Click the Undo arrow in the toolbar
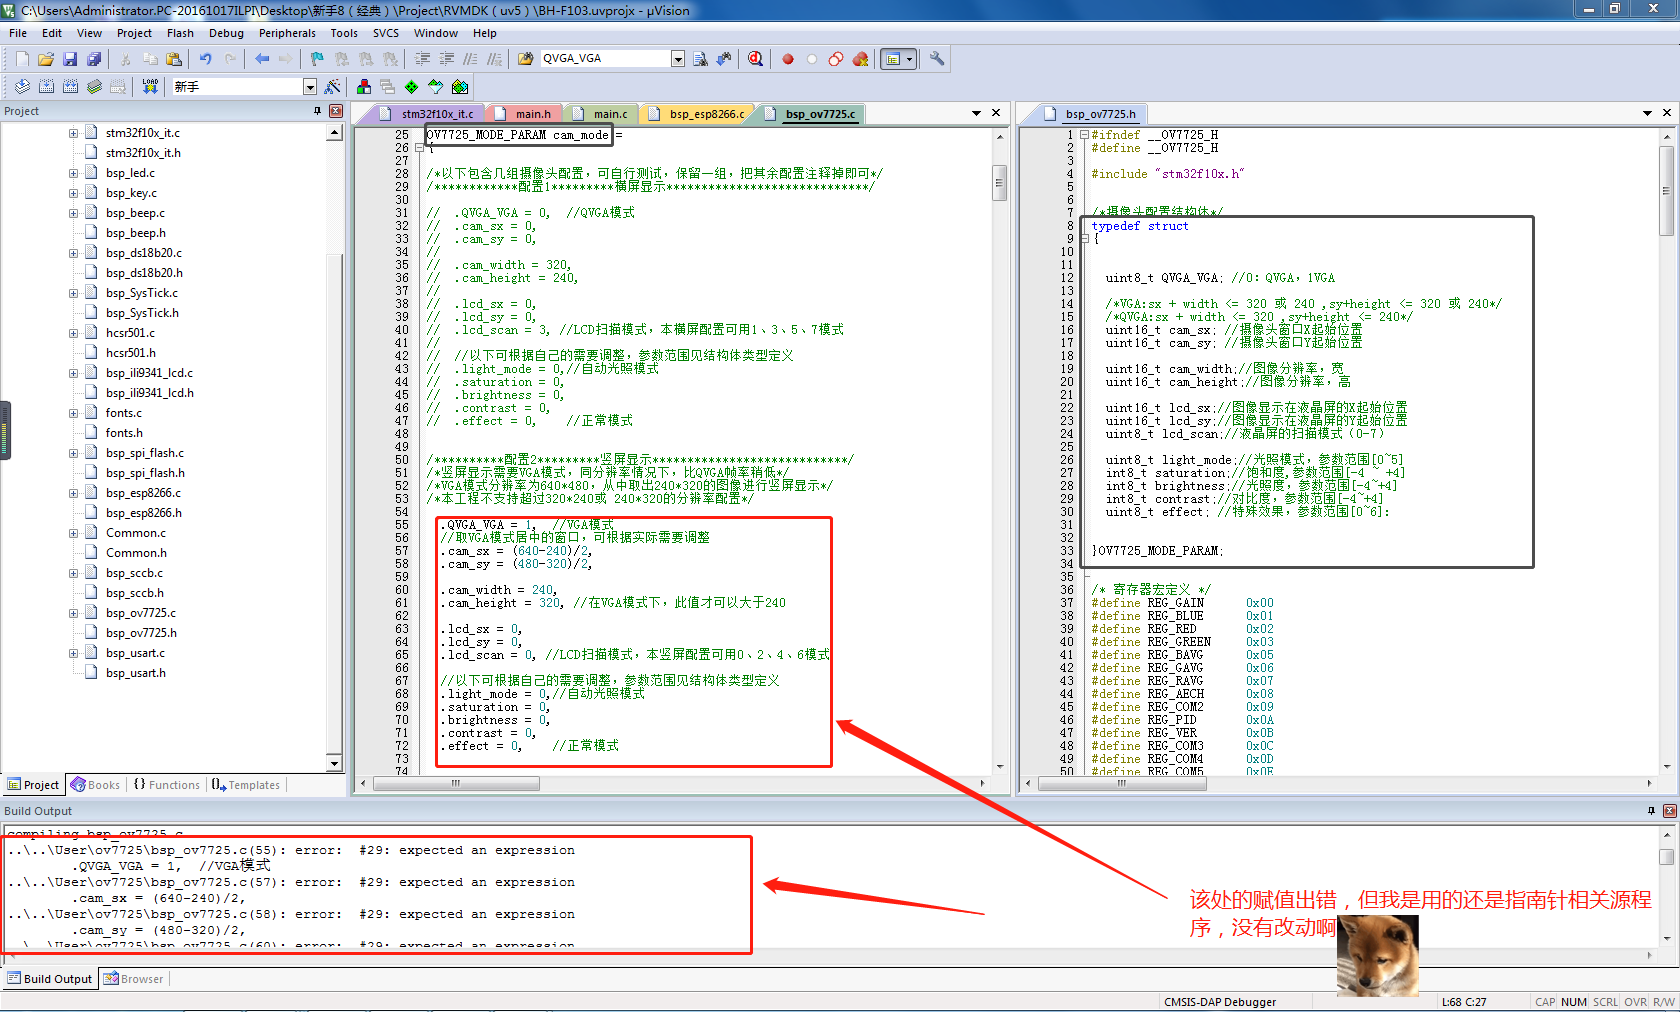Viewport: 1680px width, 1012px height. [x=205, y=59]
